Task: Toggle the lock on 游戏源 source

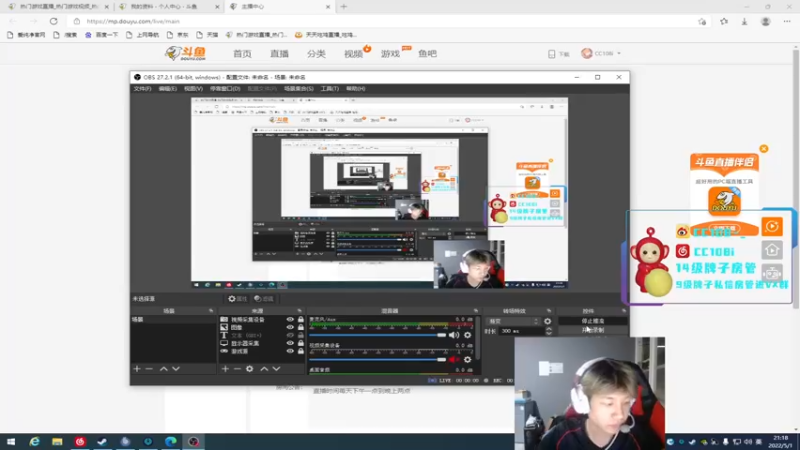Action: click(x=301, y=351)
